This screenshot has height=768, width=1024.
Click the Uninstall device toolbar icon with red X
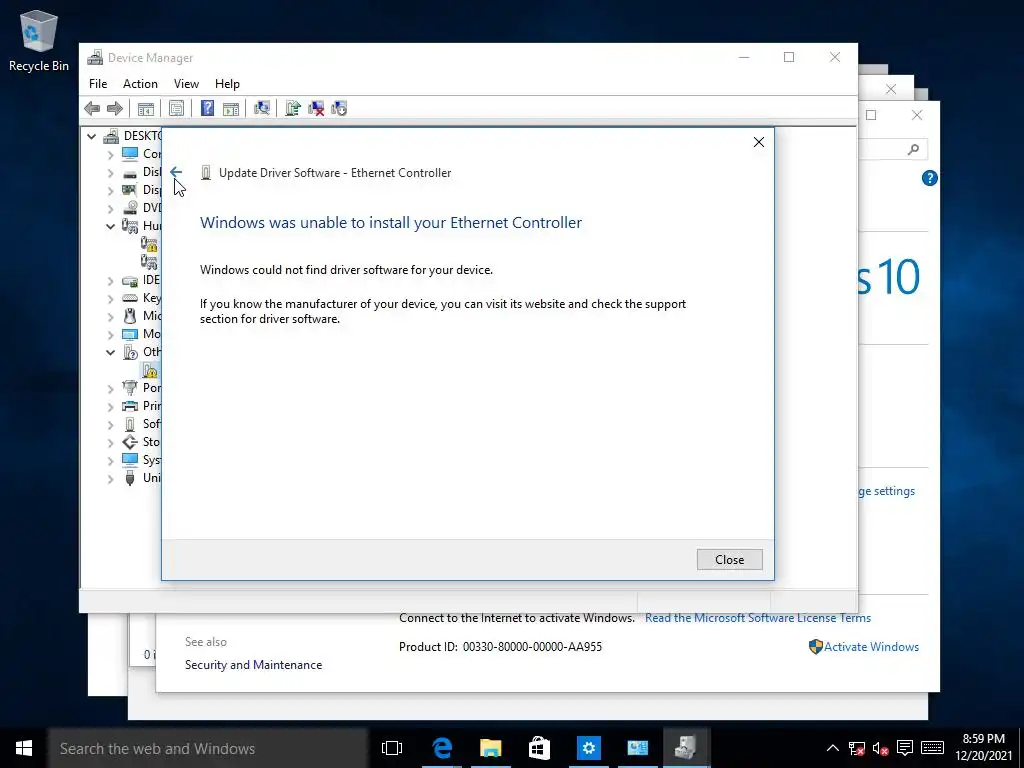pyautogui.click(x=316, y=108)
